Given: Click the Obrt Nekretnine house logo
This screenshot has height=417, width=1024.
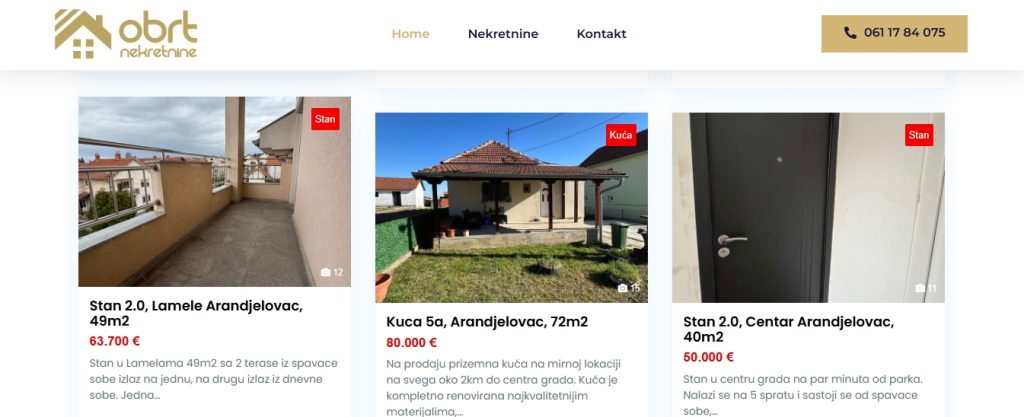Looking at the screenshot, I should [125, 34].
